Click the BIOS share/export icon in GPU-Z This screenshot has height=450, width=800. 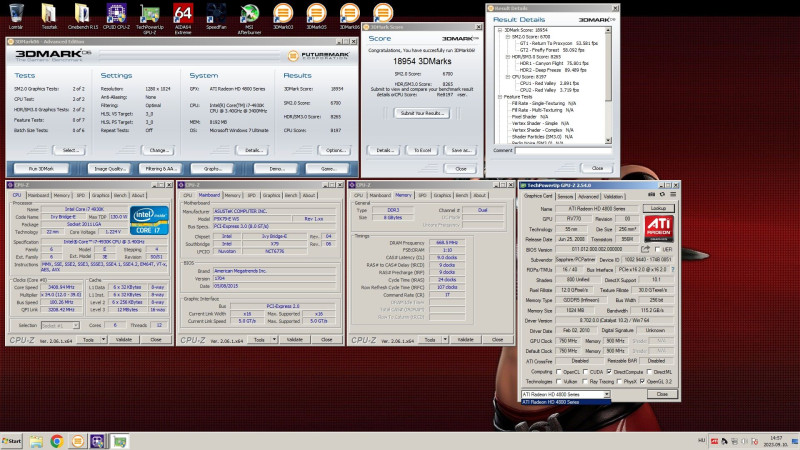point(645,249)
